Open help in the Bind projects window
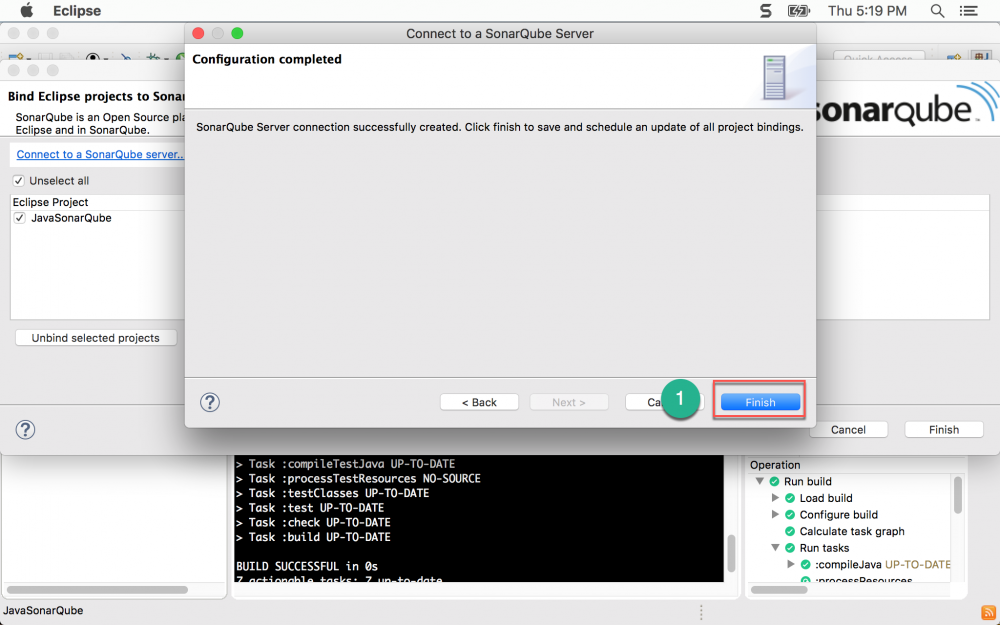This screenshot has width=1000, height=625. (25, 429)
